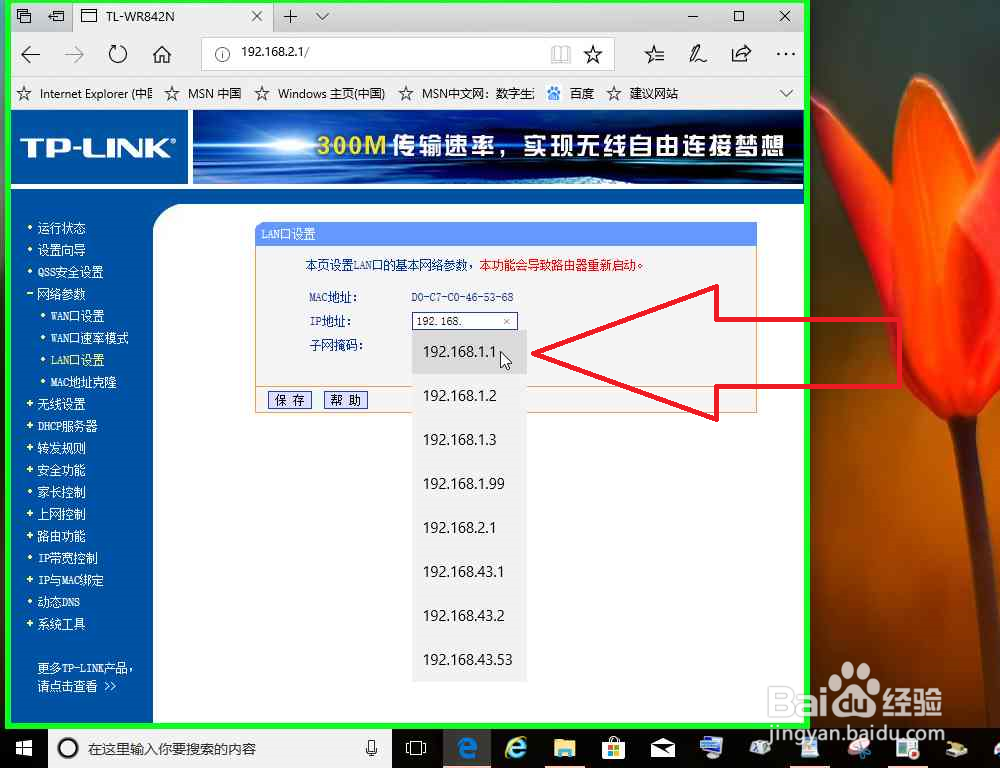Open 动态DNS in the sidebar
Viewport: 1000px width, 768px height.
59,602
